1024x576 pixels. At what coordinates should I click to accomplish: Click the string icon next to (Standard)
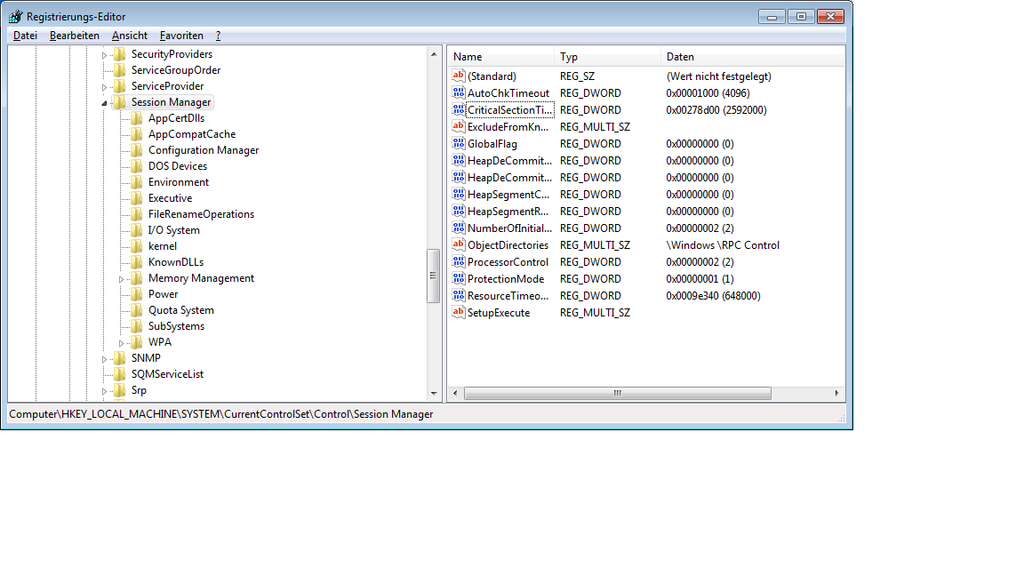point(459,76)
